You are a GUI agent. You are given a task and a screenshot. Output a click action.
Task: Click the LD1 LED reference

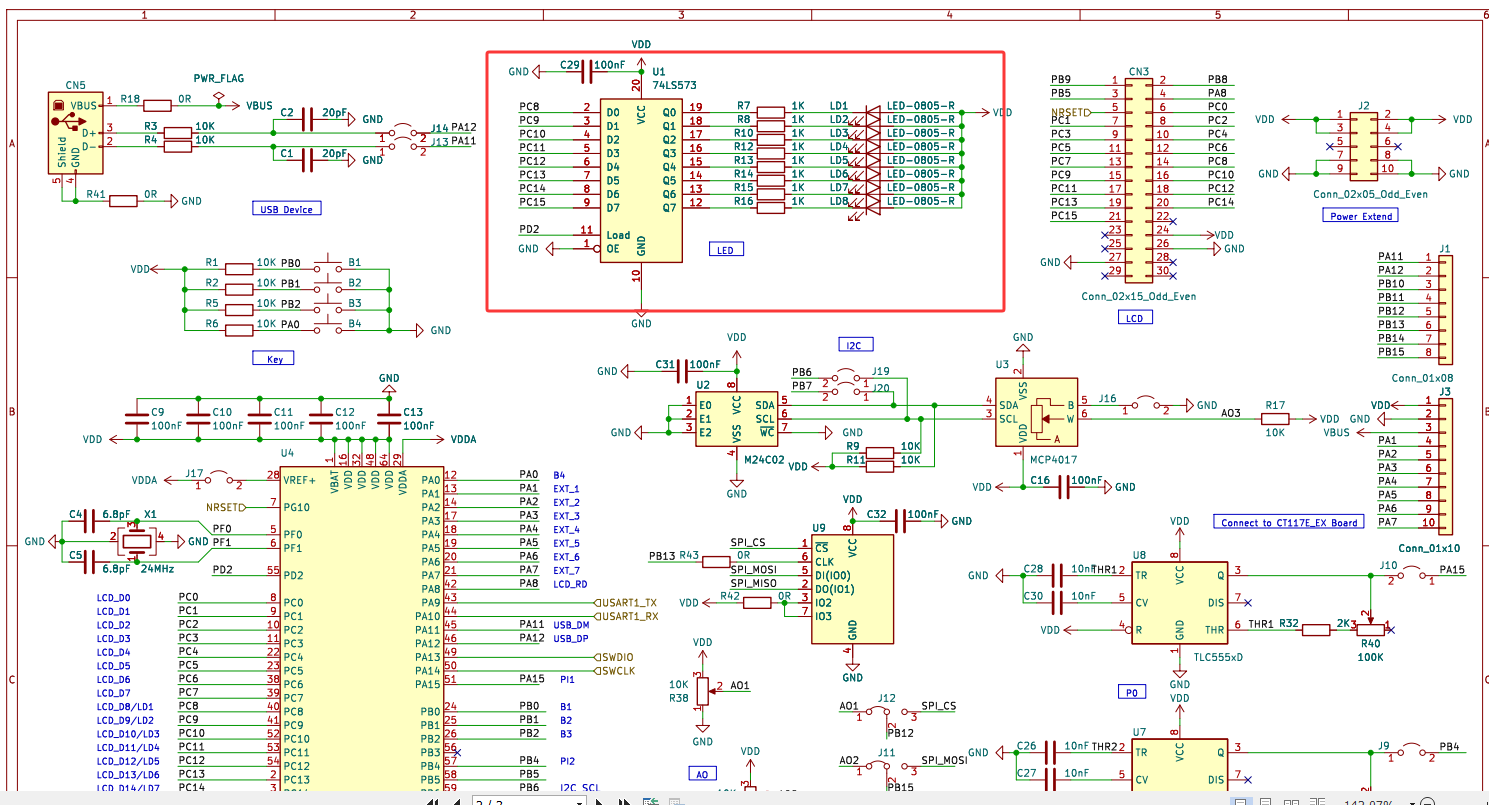point(838,105)
